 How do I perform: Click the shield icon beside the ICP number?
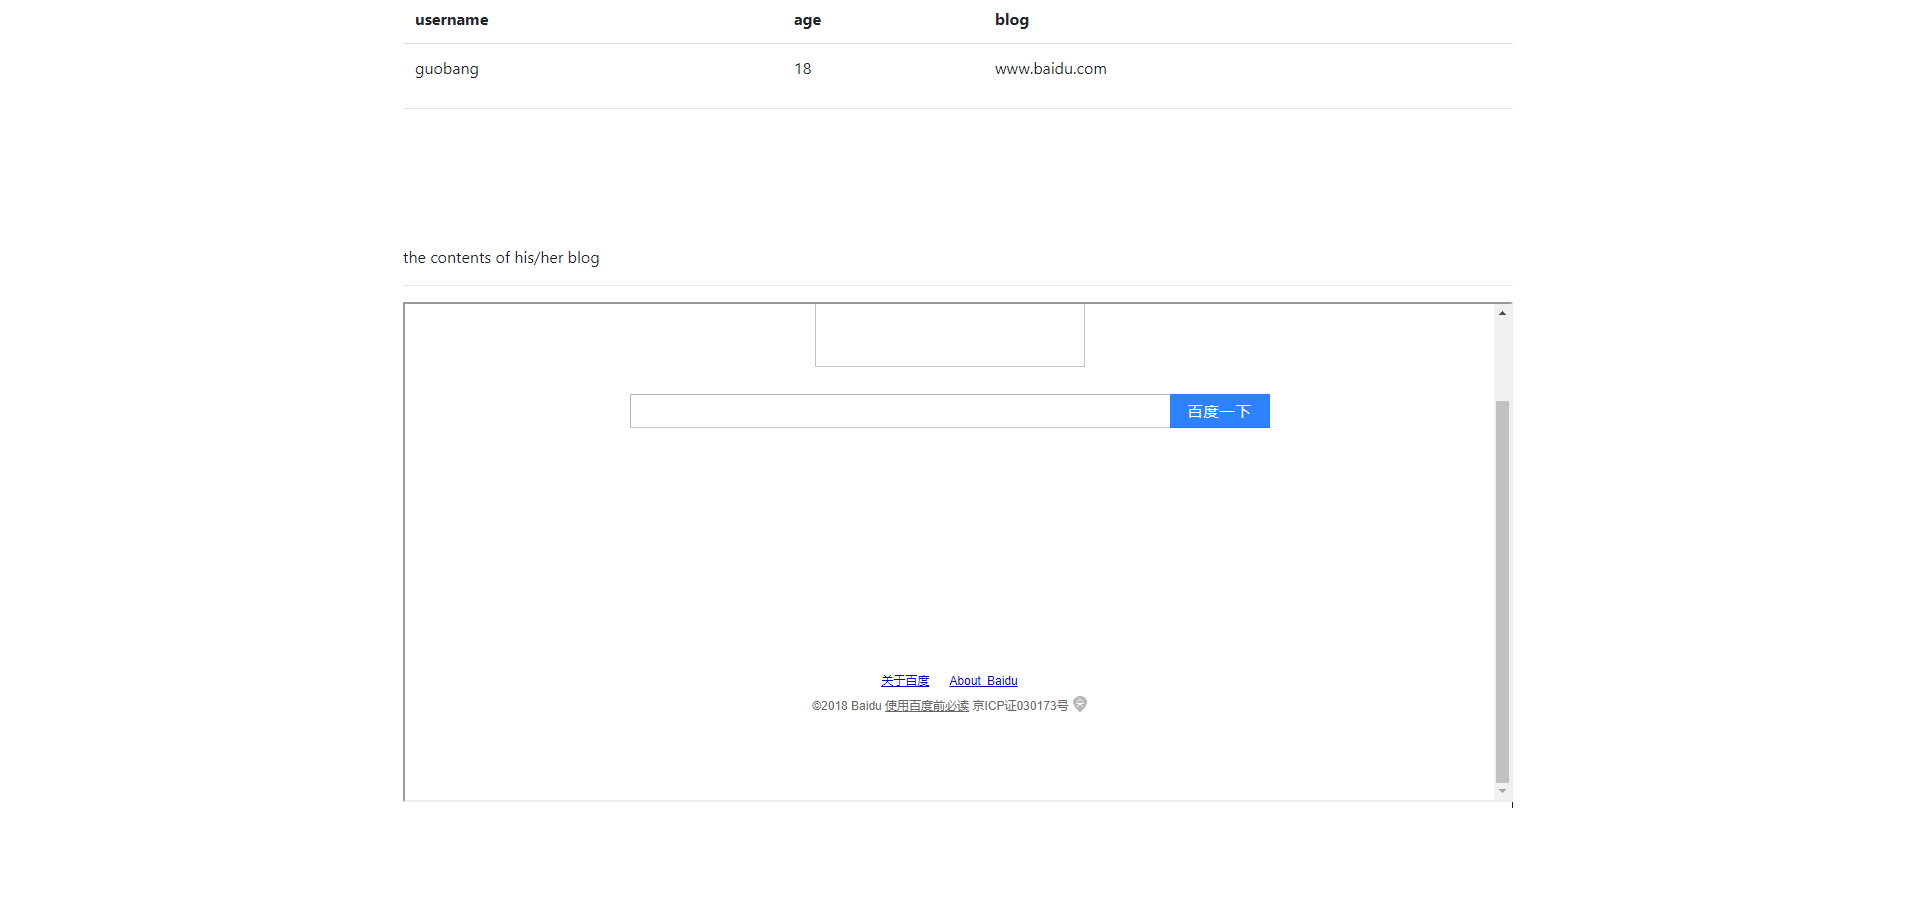(x=1080, y=704)
